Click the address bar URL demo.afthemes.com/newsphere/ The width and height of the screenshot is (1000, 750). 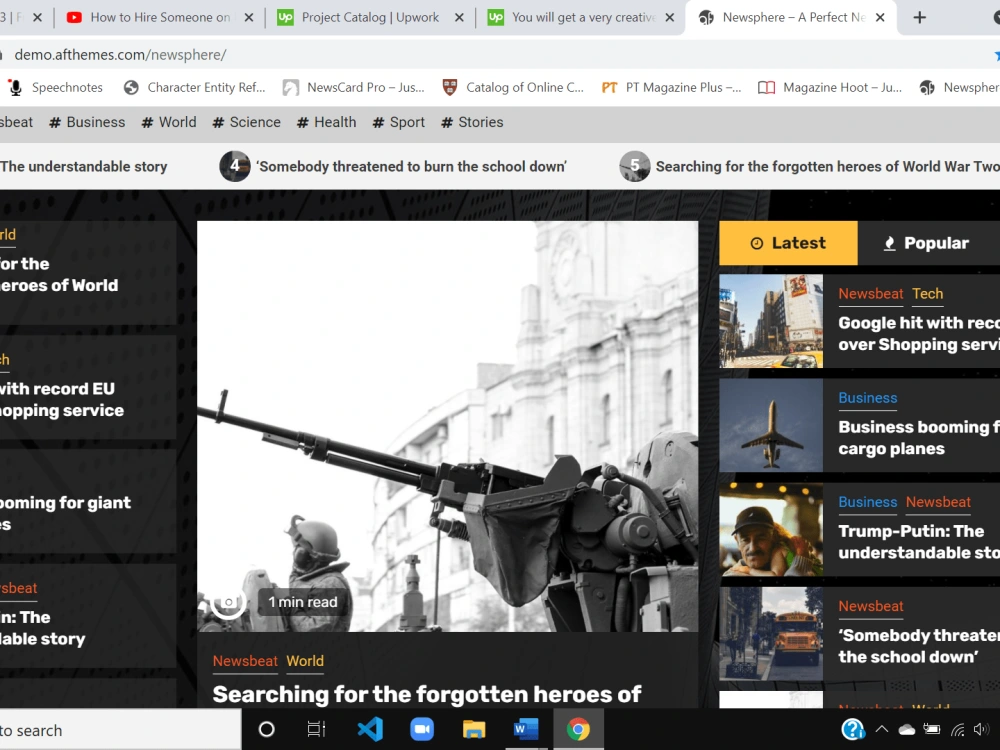click(121, 55)
